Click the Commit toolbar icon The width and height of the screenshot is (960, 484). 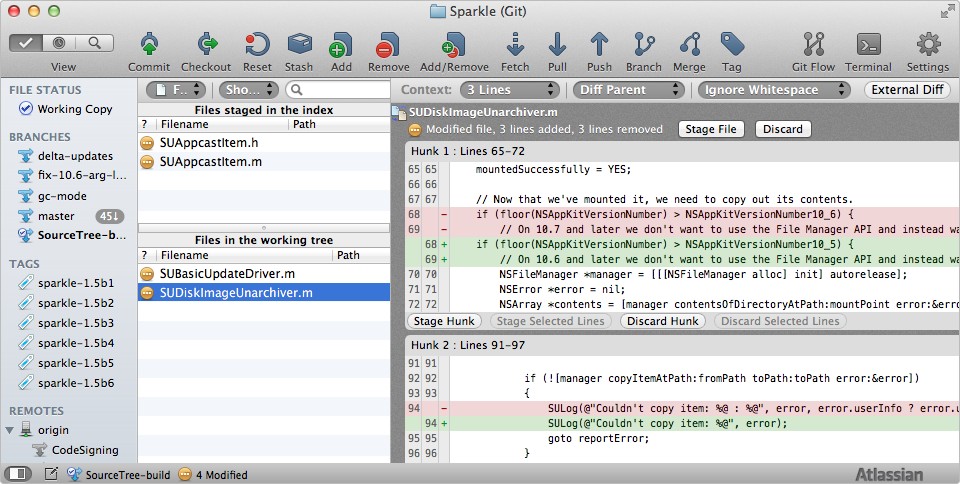coord(148,45)
